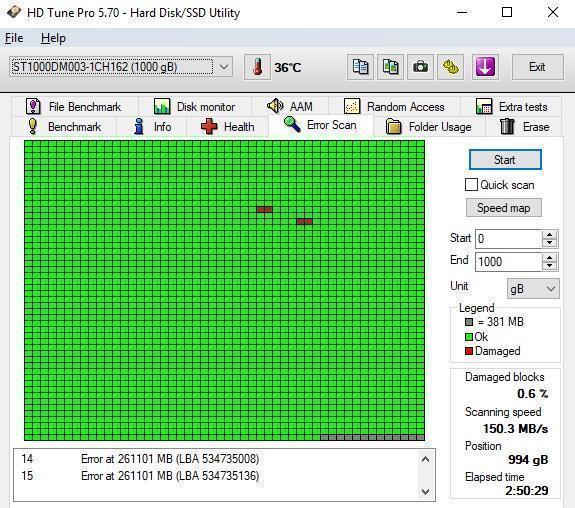Screen dimensions: 575x508
Task: Click the error log scroll down arrow
Action: [x=425, y=491]
